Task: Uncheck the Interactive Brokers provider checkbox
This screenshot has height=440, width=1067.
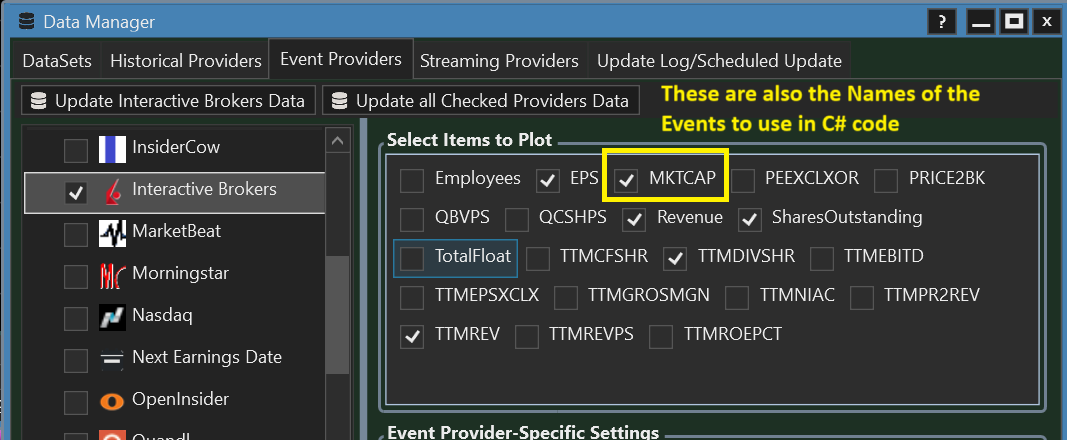Action: [76, 192]
